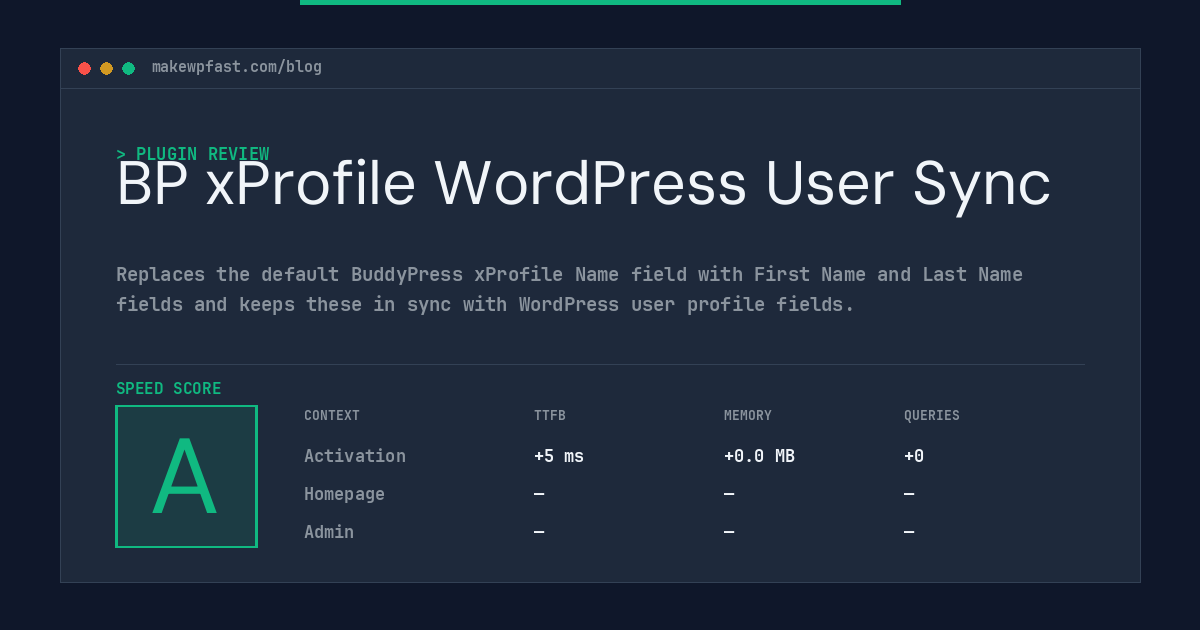Click the QUERIES column header
The image size is (1200, 630).
click(x=932, y=416)
